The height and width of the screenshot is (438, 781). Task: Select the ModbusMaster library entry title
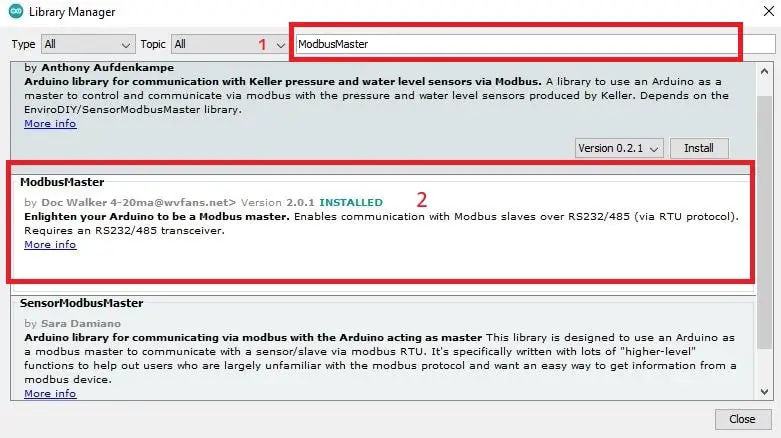(62, 182)
